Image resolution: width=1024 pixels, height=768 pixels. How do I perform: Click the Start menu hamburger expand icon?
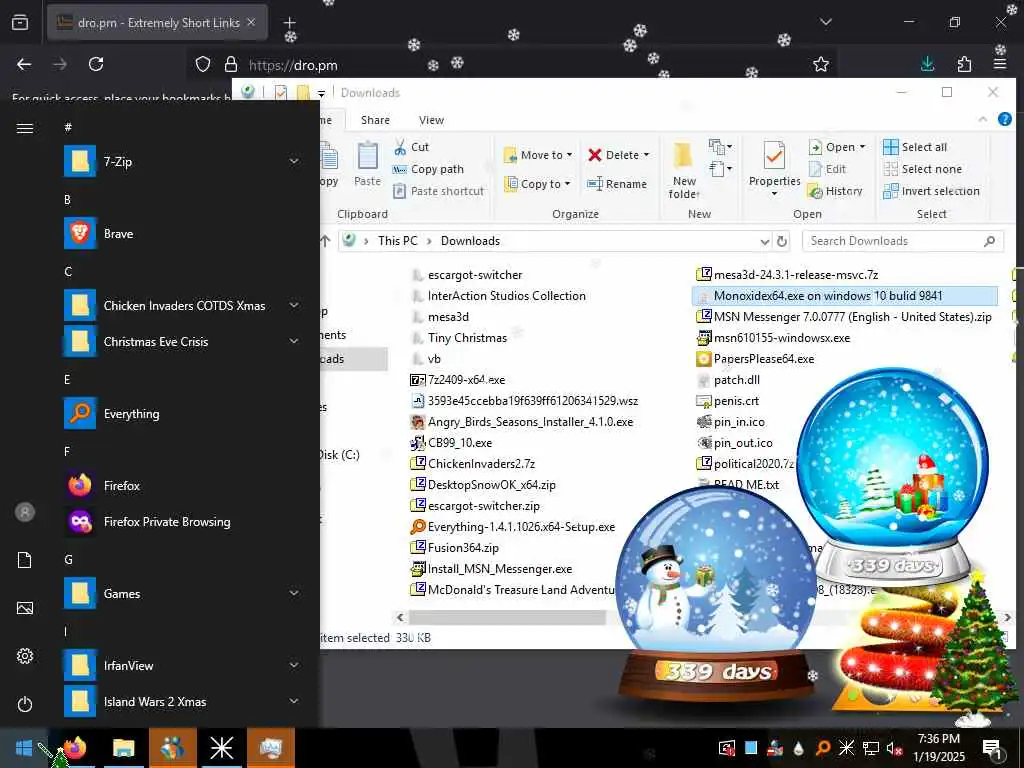pos(25,128)
